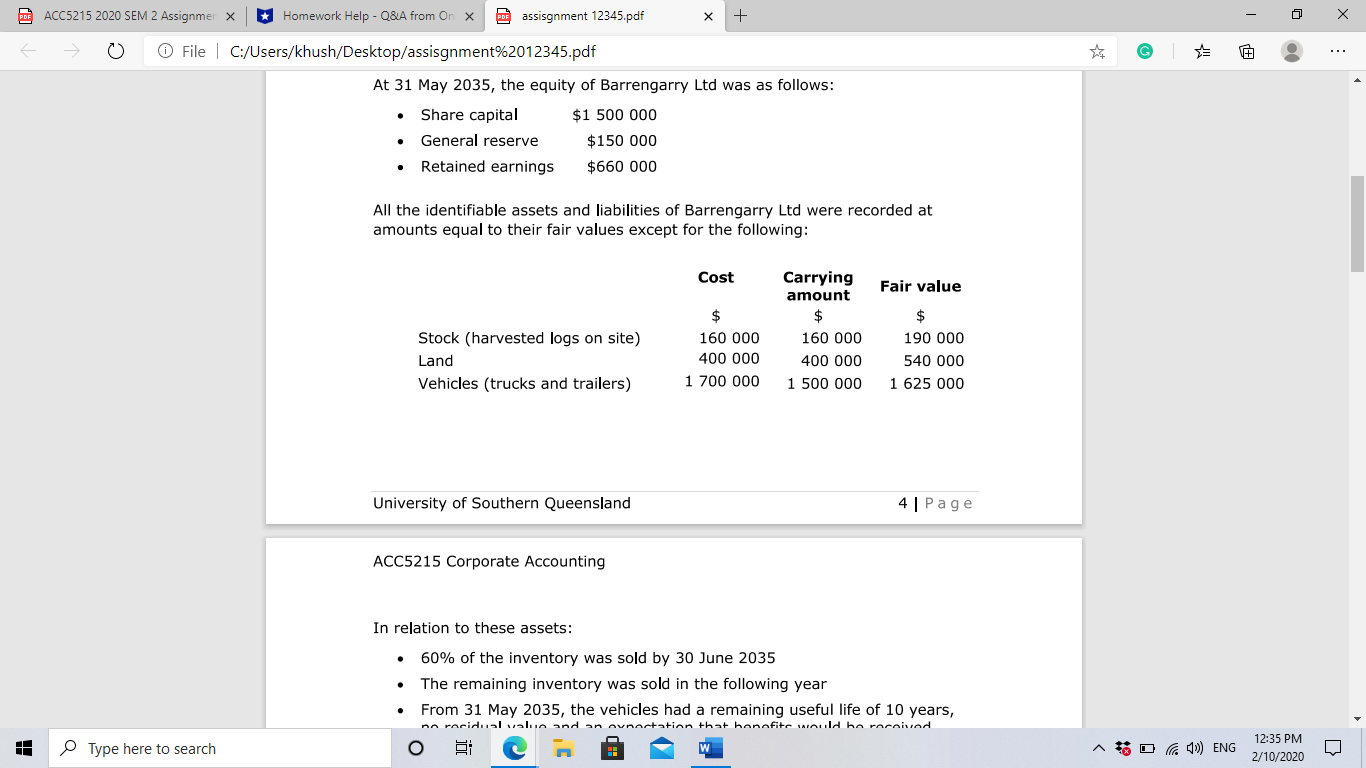
Task: Expand hidden icons in the system tray
Action: click(1098, 747)
